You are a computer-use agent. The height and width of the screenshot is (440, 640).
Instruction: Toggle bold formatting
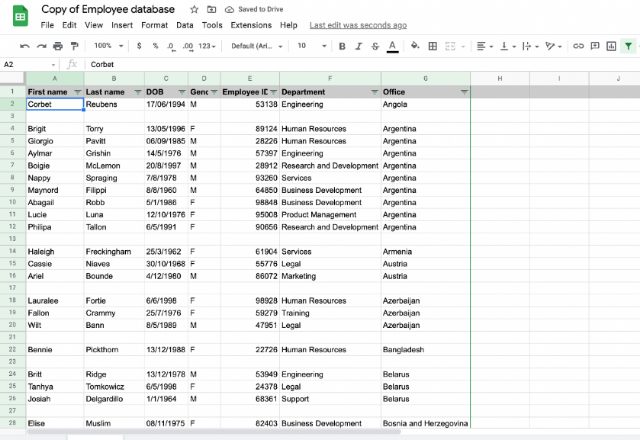(342, 46)
